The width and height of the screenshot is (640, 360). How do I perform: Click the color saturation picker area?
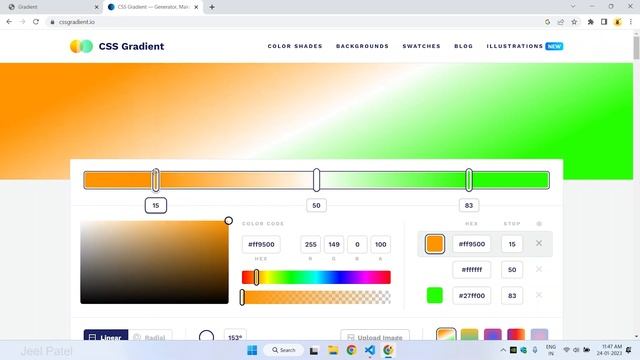pyautogui.click(x=154, y=262)
